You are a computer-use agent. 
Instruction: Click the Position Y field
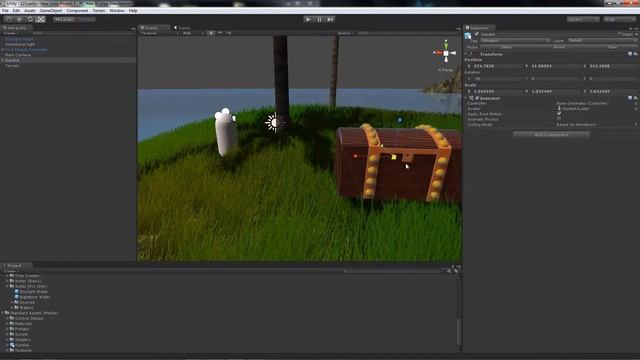556,66
